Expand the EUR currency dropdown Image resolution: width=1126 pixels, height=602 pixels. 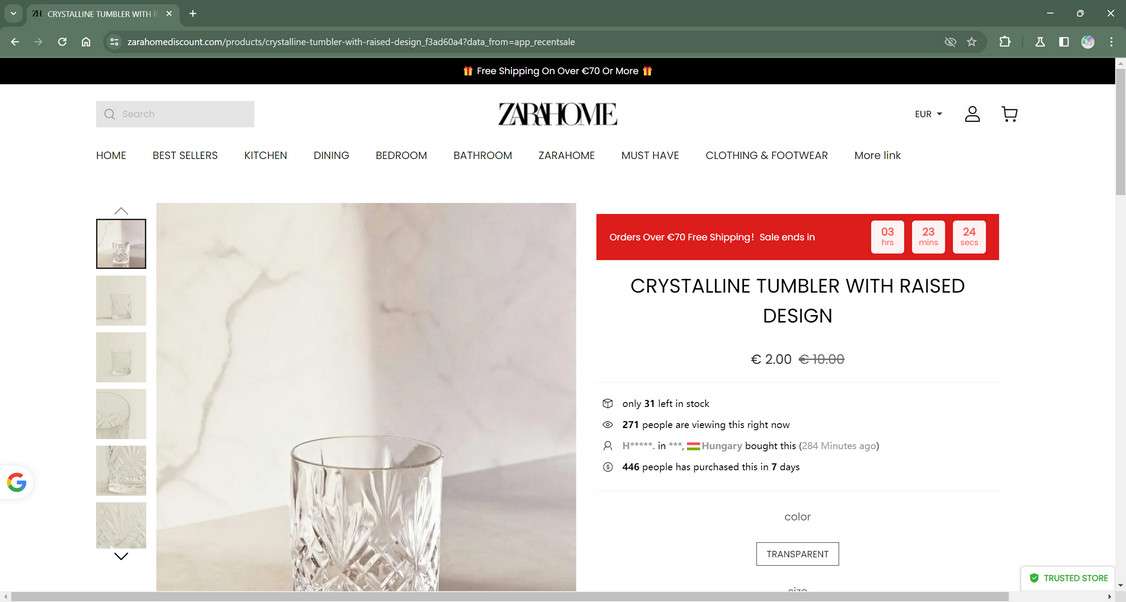click(x=928, y=114)
